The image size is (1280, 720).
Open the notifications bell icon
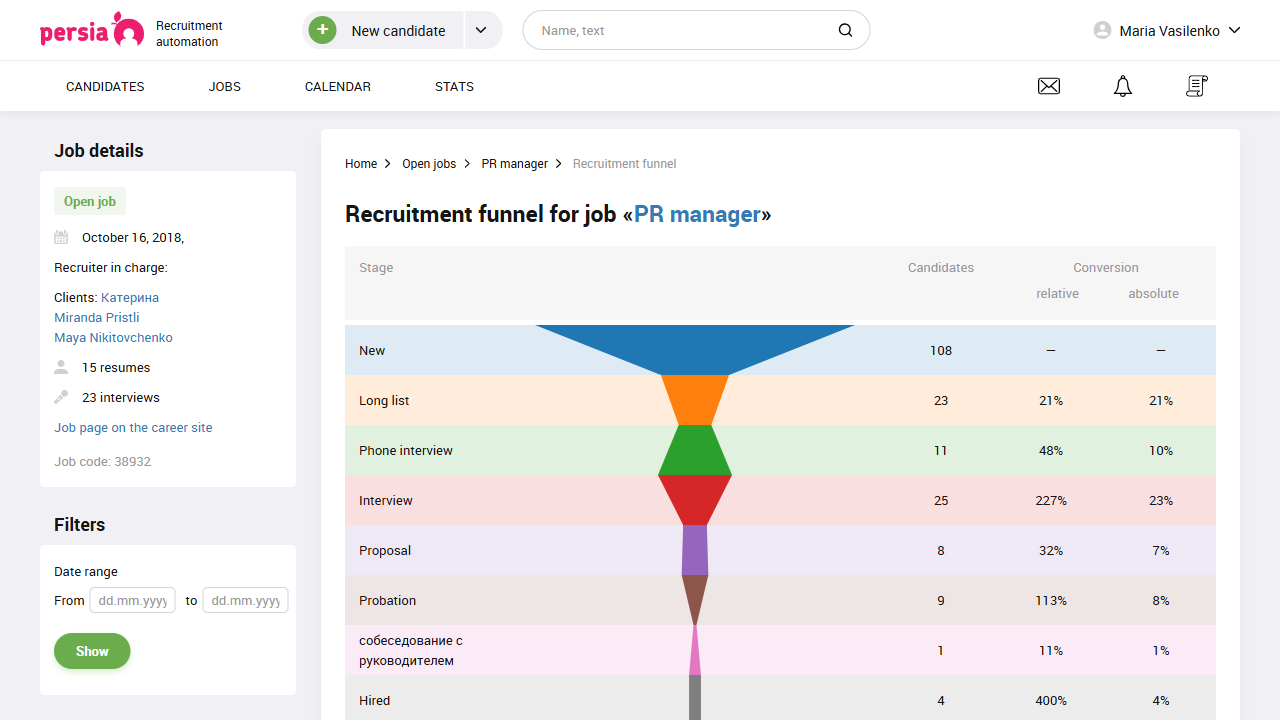(x=1122, y=86)
